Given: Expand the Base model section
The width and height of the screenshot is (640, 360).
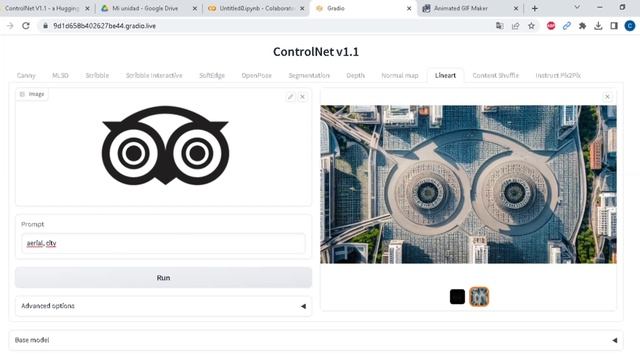Looking at the screenshot, I should click(316, 340).
